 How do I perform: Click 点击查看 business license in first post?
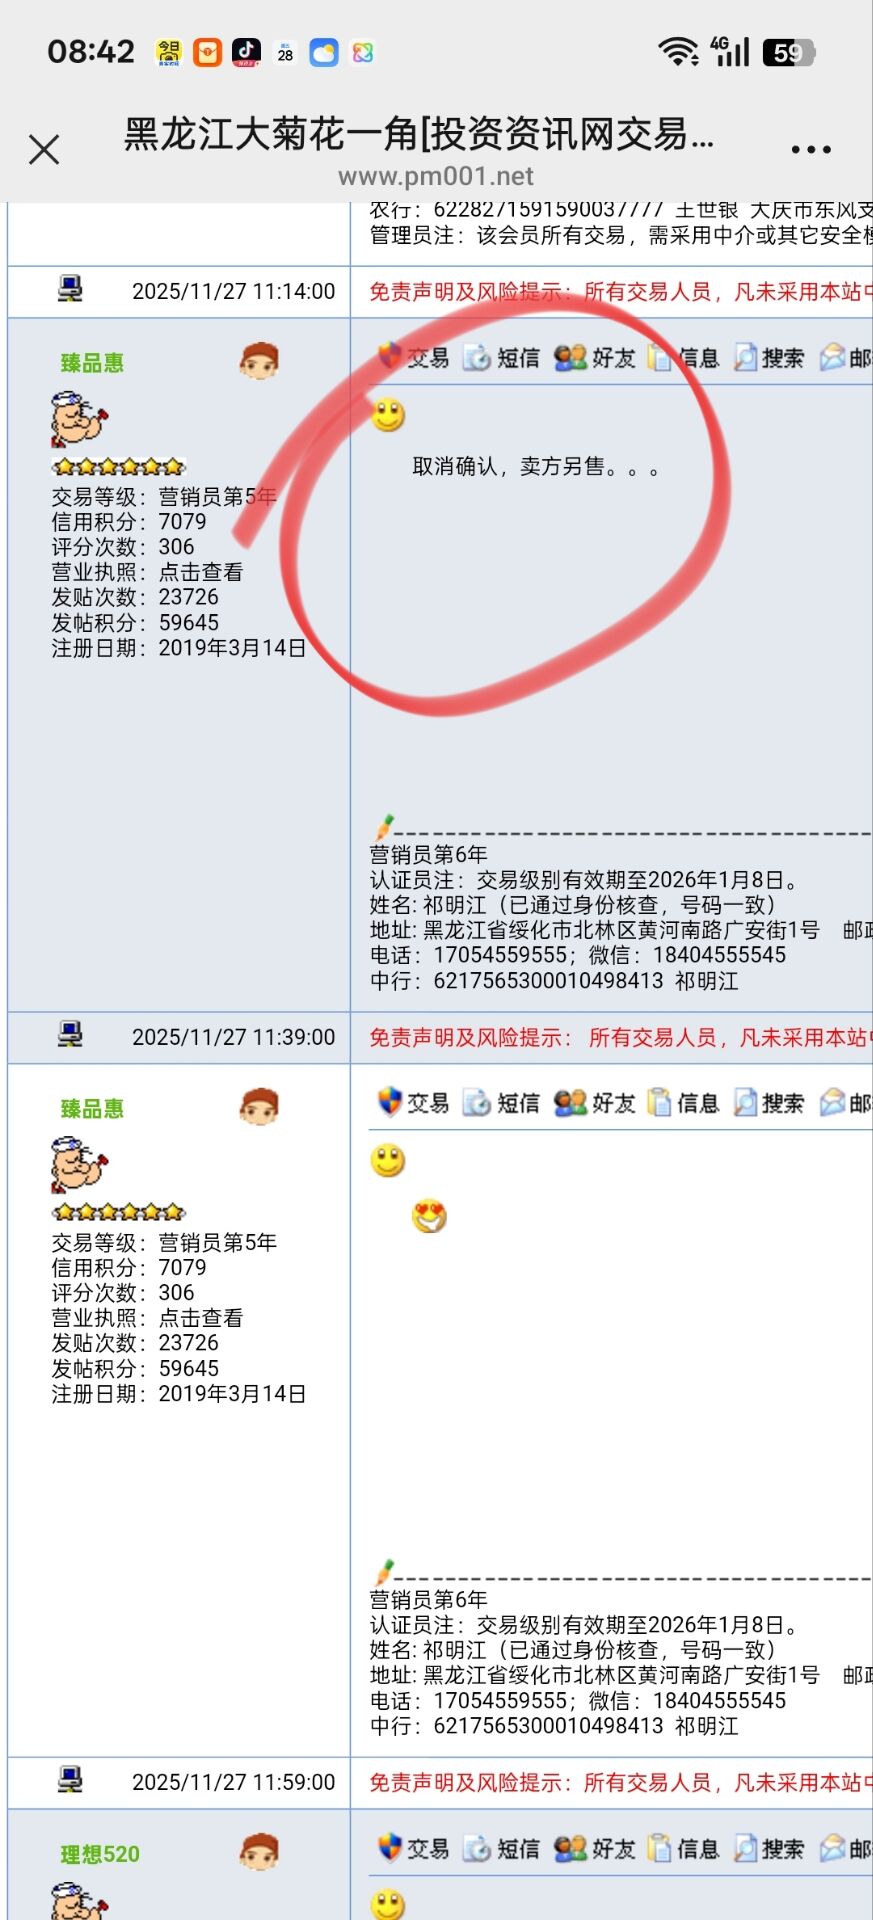201,572
